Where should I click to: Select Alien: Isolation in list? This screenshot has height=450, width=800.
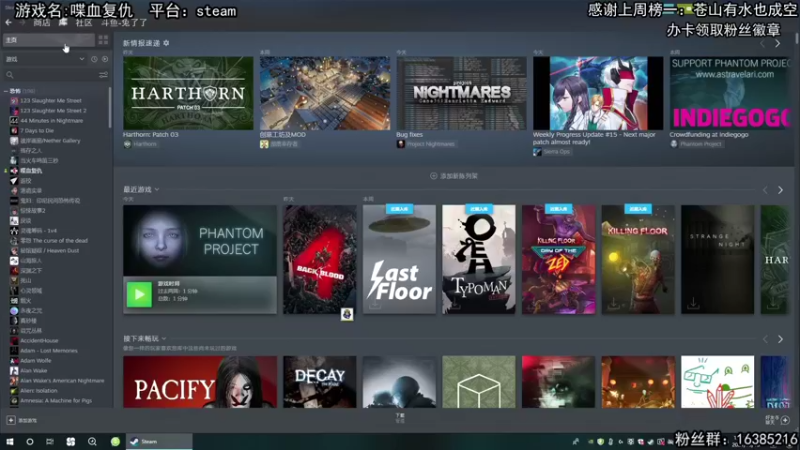[38, 390]
